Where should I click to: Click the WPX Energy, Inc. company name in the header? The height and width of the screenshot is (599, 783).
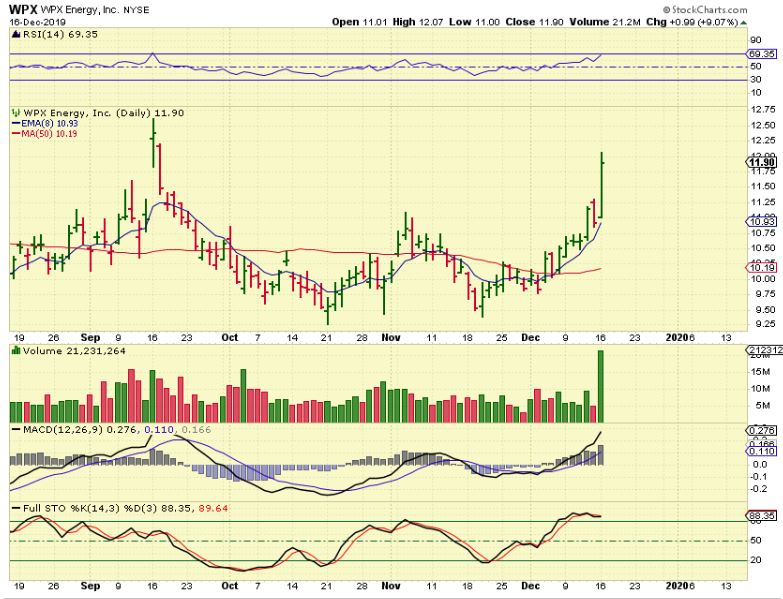(x=79, y=9)
